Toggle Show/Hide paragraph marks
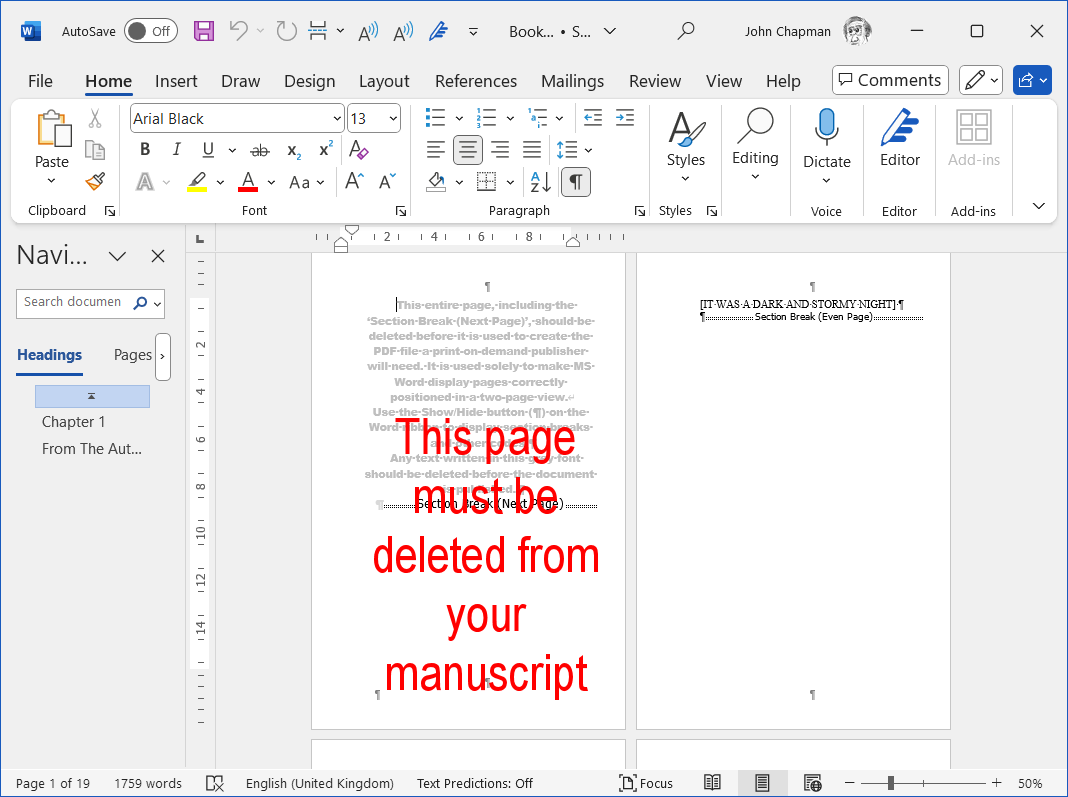The height and width of the screenshot is (797, 1068). point(576,182)
